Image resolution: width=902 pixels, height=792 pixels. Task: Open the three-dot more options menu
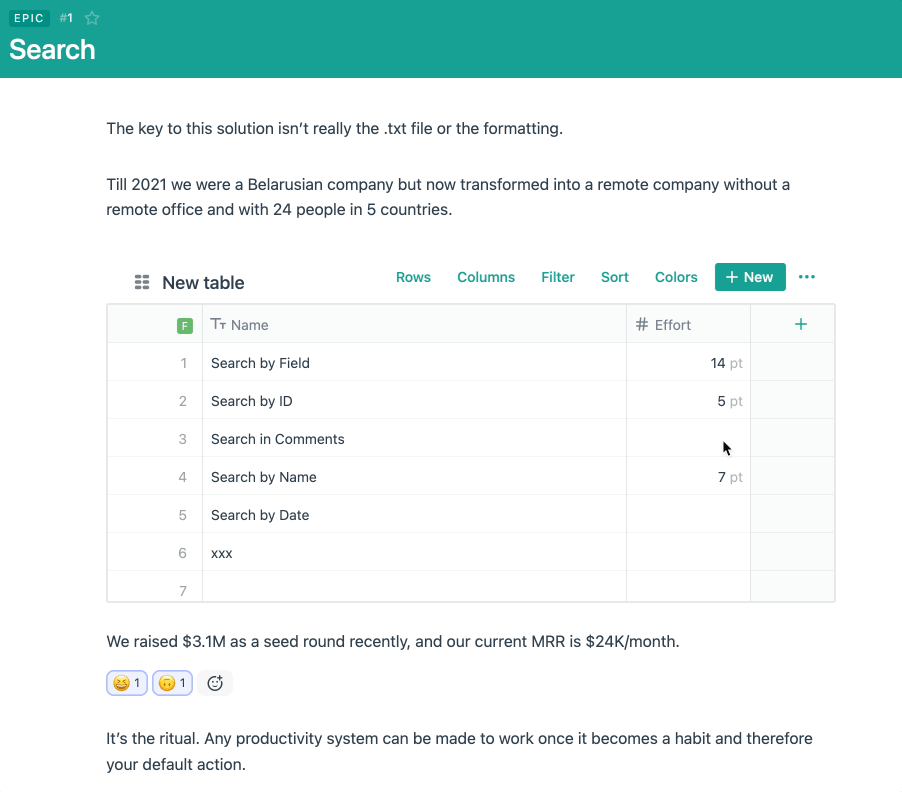(x=807, y=277)
